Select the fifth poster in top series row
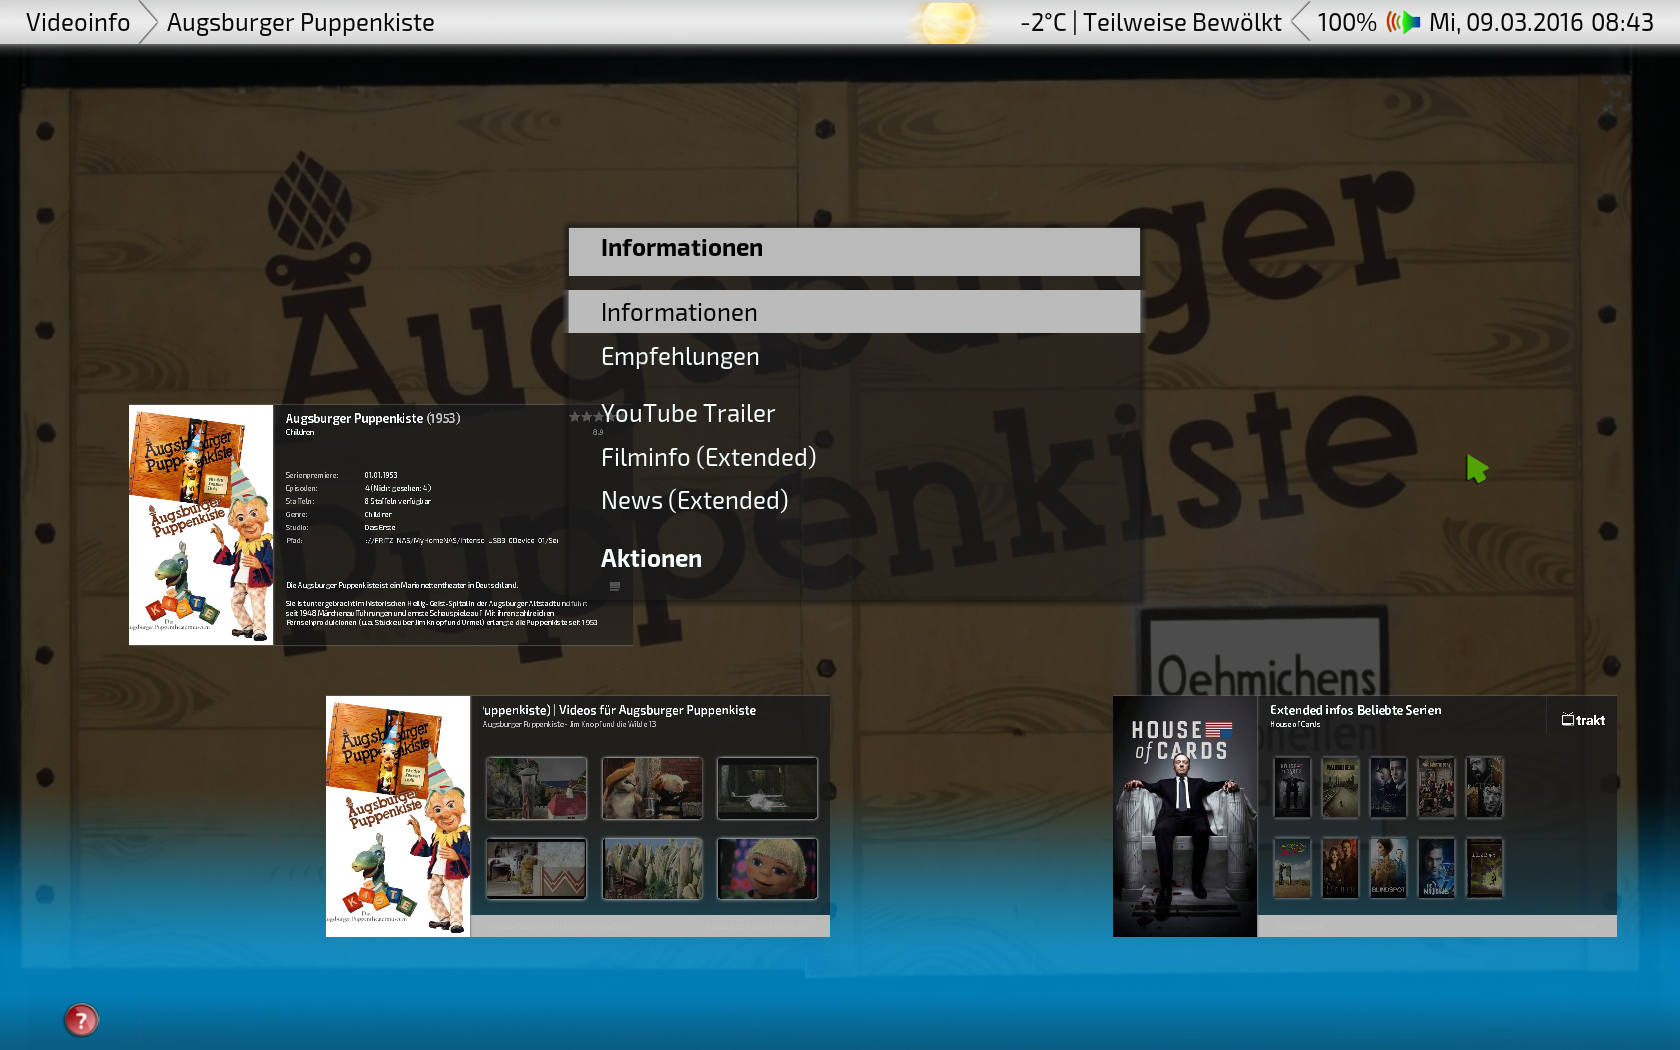1680x1050 pixels. tap(1484, 788)
